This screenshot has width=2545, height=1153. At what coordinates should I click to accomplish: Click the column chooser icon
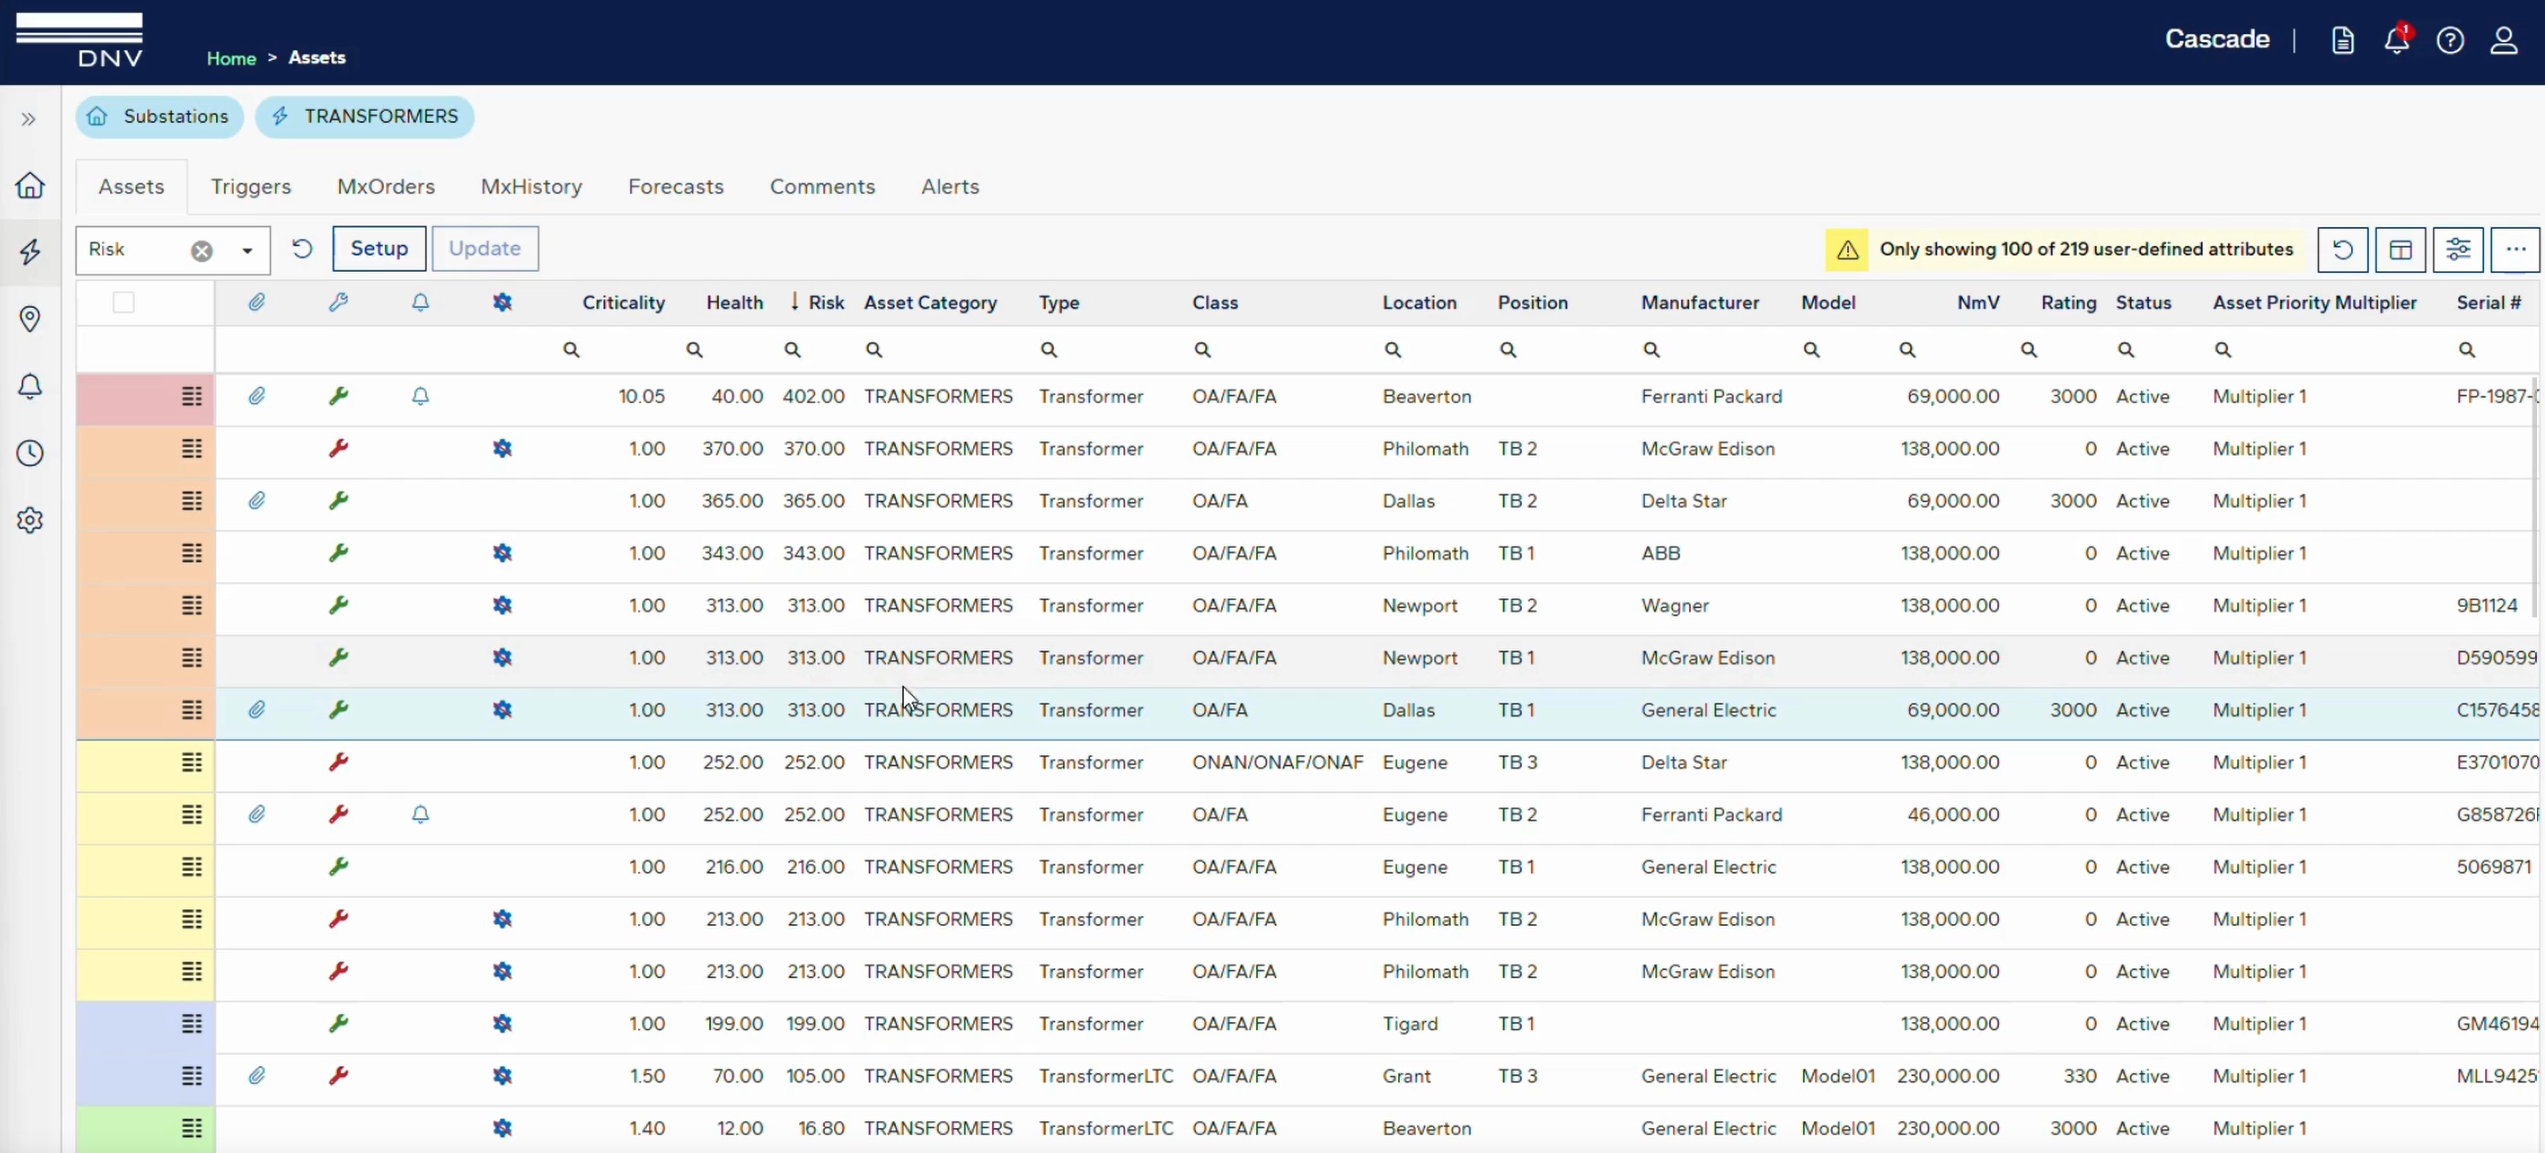pos(2400,250)
